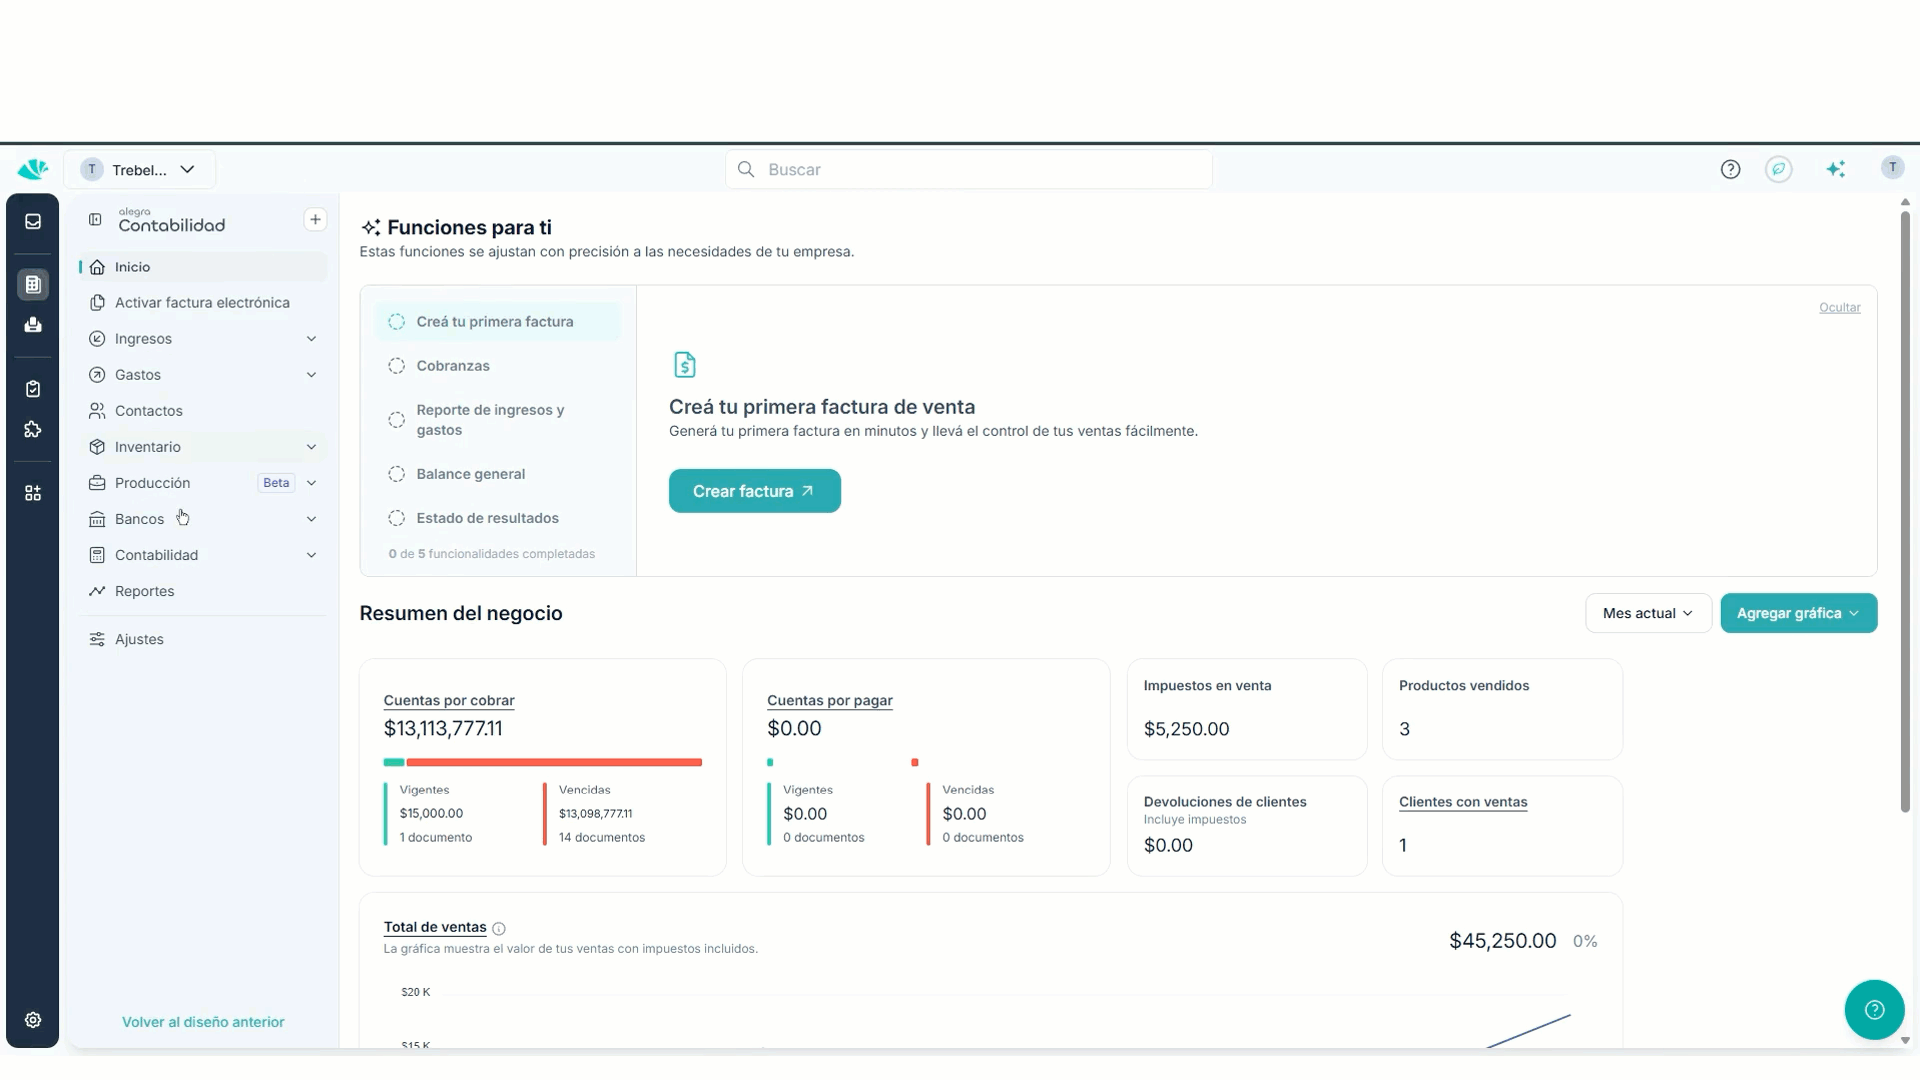Open the Trebel company switcher dropdown
The image size is (1920, 1080).
click(140, 170)
